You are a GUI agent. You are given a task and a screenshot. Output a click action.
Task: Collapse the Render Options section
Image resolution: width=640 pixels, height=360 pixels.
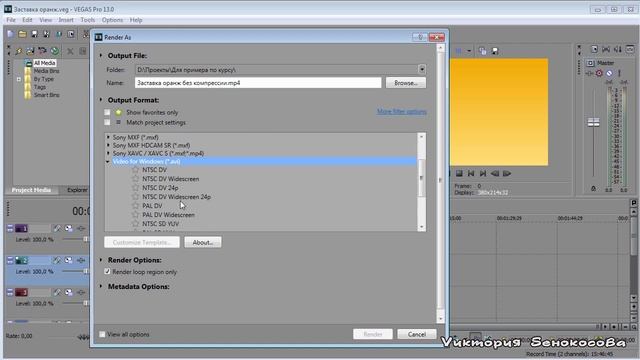[x=101, y=260]
